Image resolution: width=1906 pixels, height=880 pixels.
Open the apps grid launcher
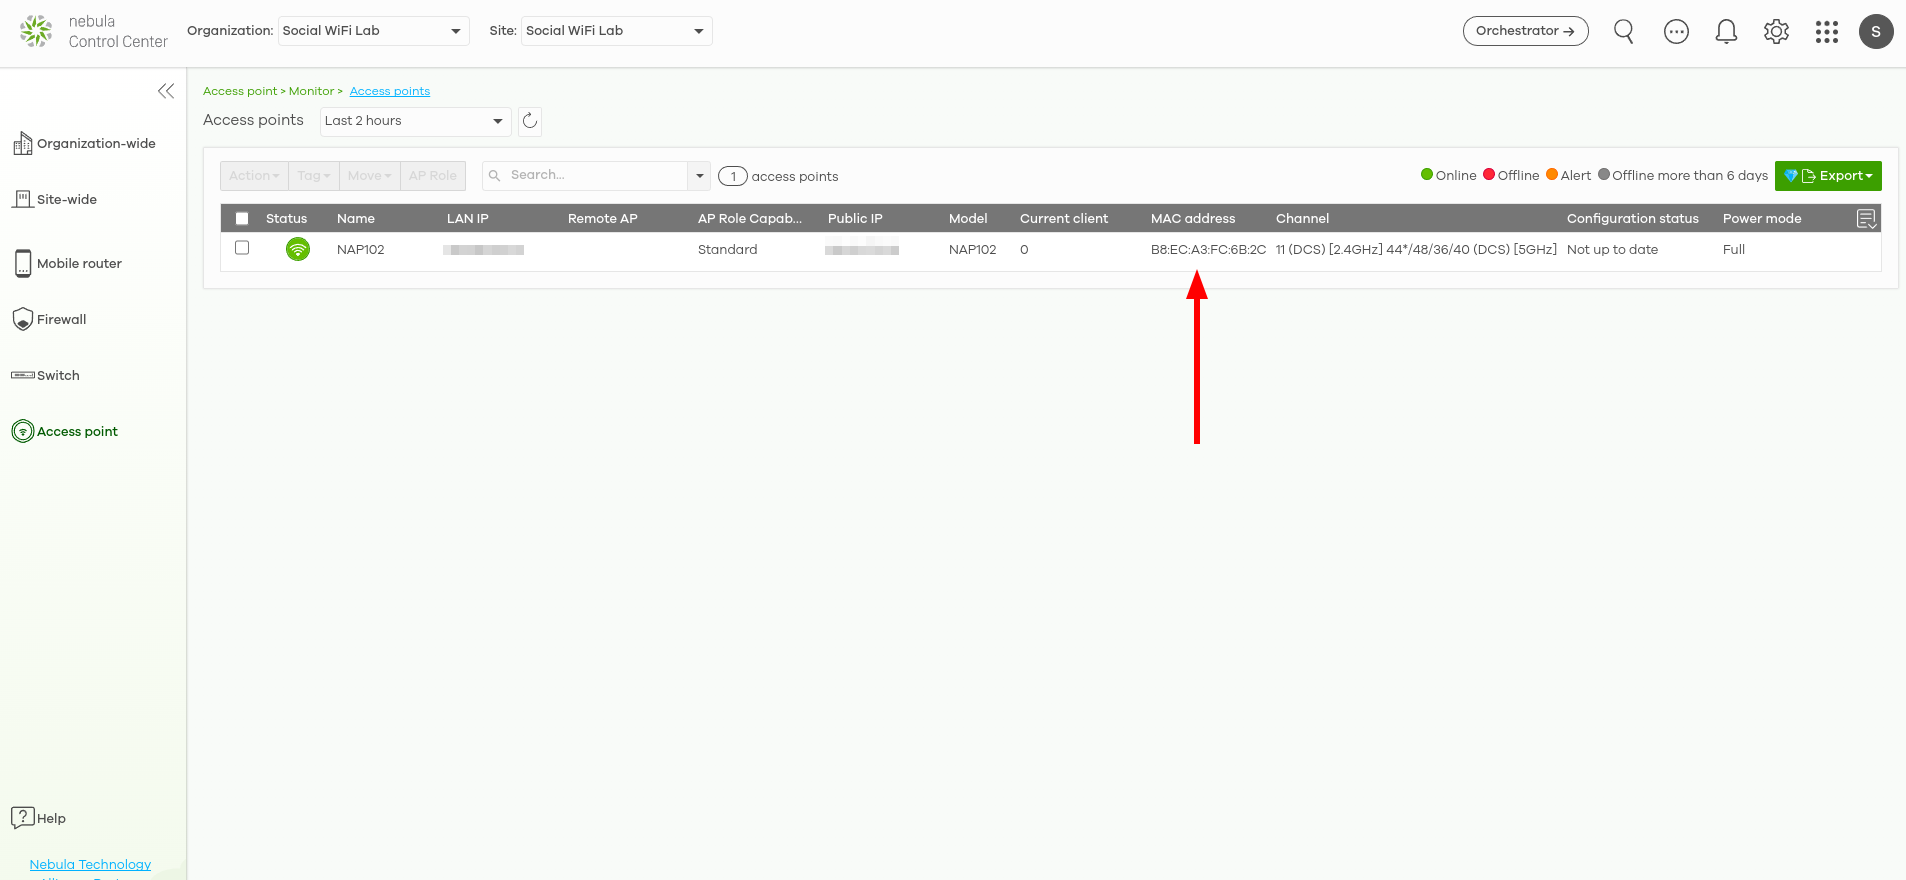pos(1826,32)
